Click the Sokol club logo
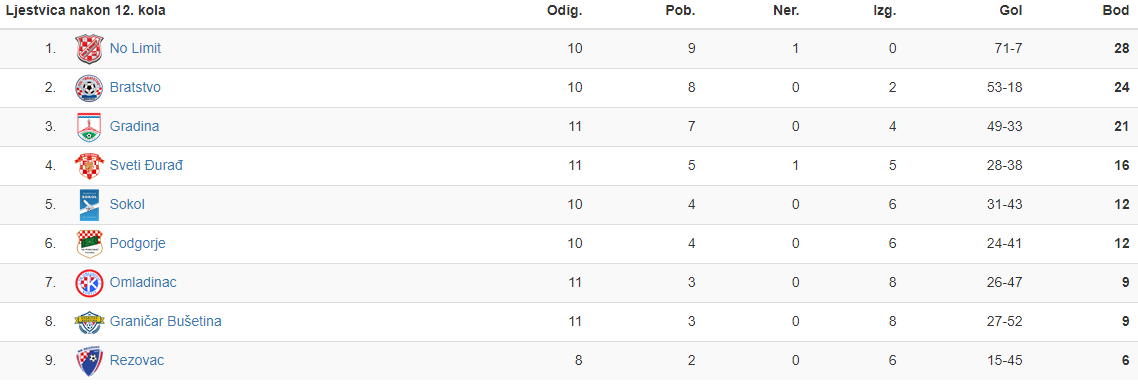 pos(89,205)
